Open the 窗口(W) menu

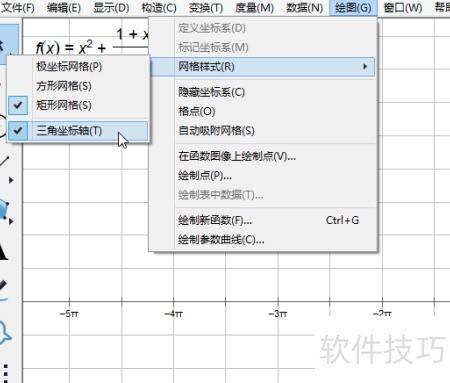pos(402,7)
